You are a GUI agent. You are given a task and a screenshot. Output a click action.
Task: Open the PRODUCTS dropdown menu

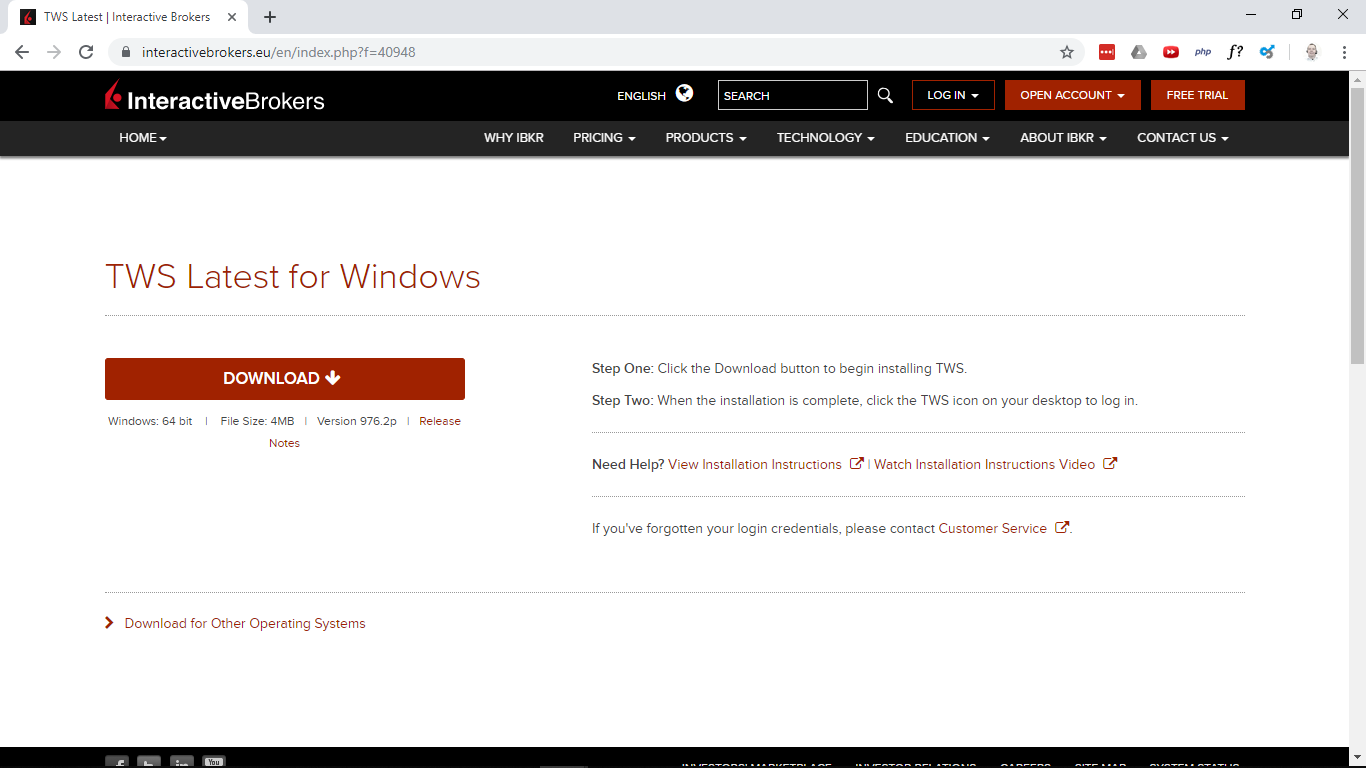tap(706, 138)
